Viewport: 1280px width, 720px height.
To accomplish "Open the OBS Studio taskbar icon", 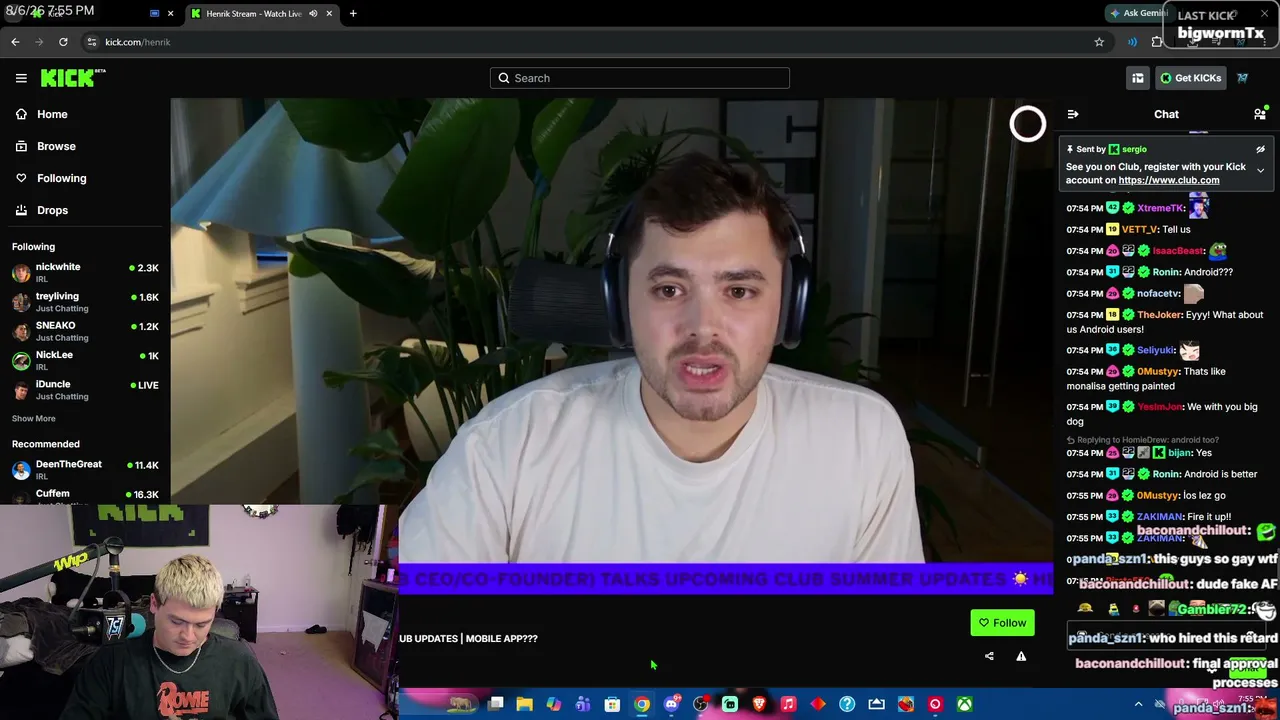I will coord(700,704).
